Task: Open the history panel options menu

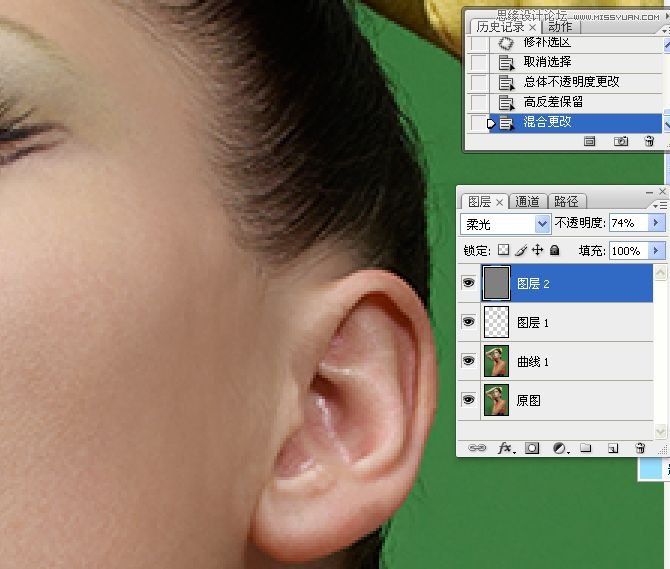Action: pos(664,31)
